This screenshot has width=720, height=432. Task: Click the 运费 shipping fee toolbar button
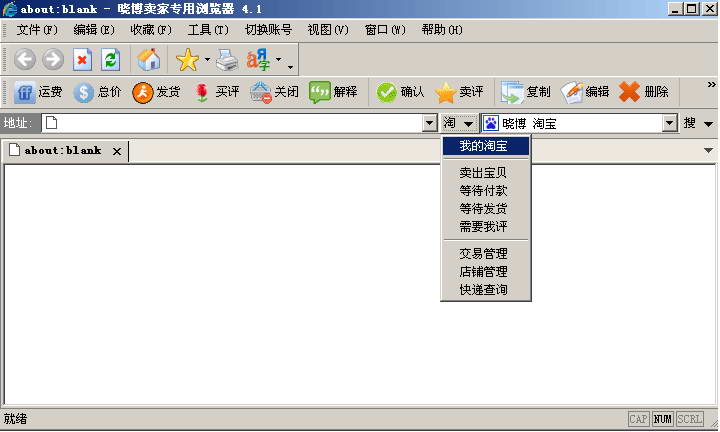click(38, 92)
